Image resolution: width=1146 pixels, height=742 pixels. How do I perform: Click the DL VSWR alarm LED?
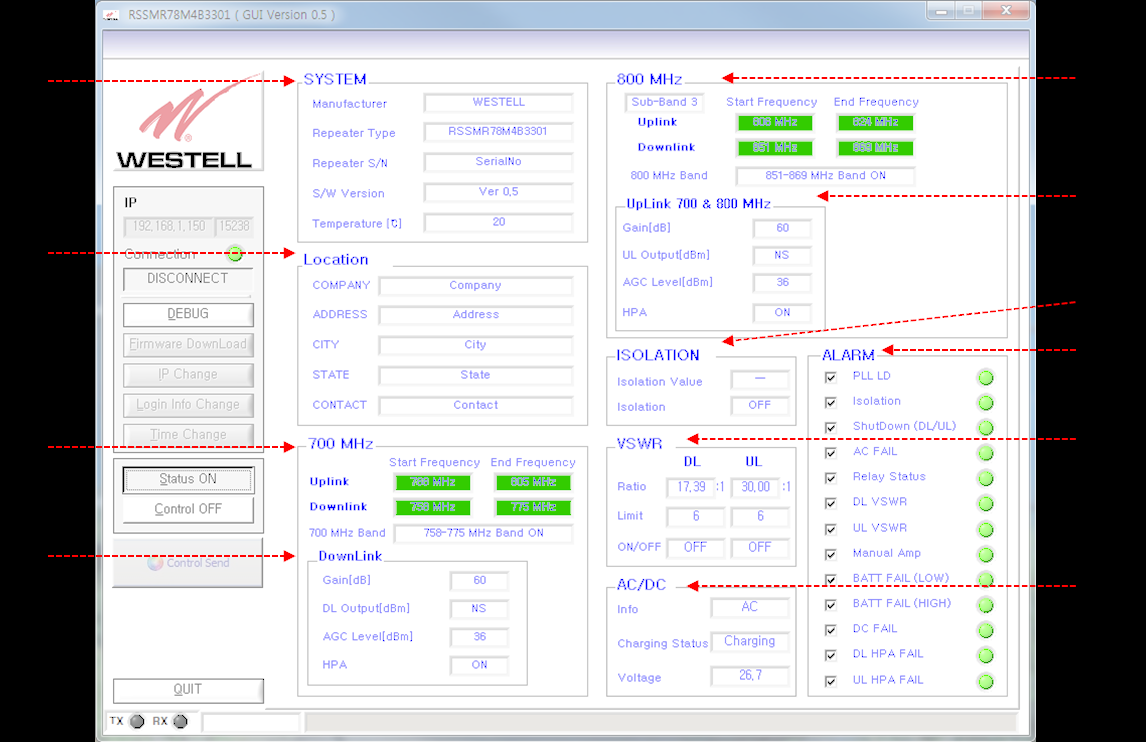pos(985,504)
